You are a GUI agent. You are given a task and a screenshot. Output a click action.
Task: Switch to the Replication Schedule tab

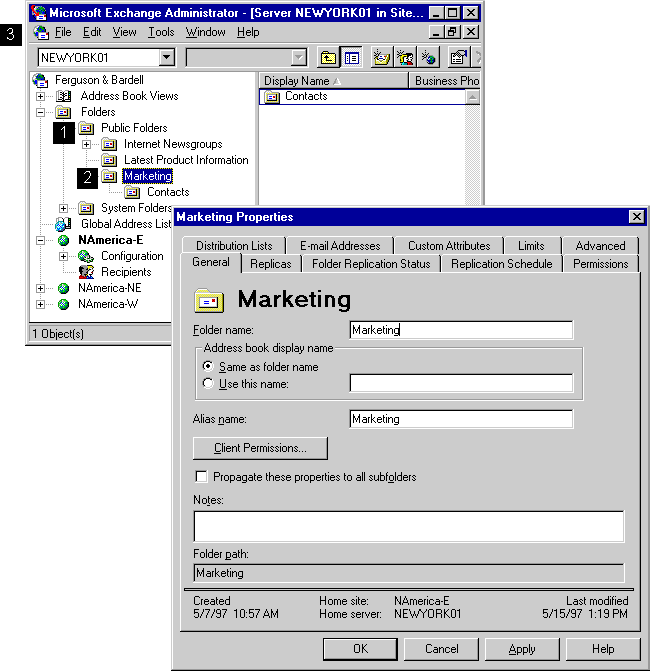(502, 264)
